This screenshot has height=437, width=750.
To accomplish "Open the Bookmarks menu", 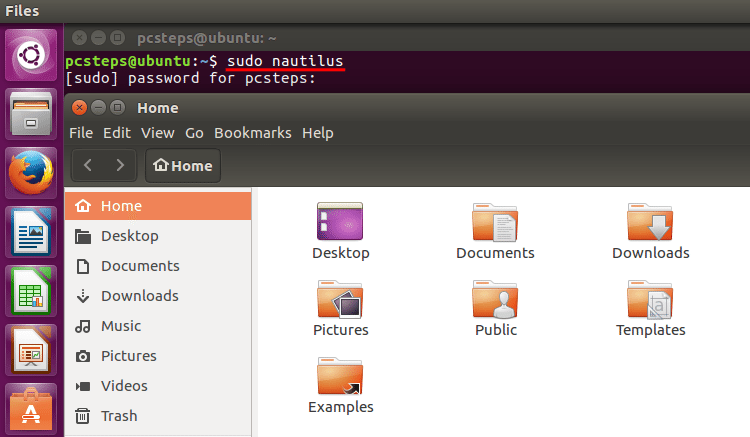I will pyautogui.click(x=253, y=133).
